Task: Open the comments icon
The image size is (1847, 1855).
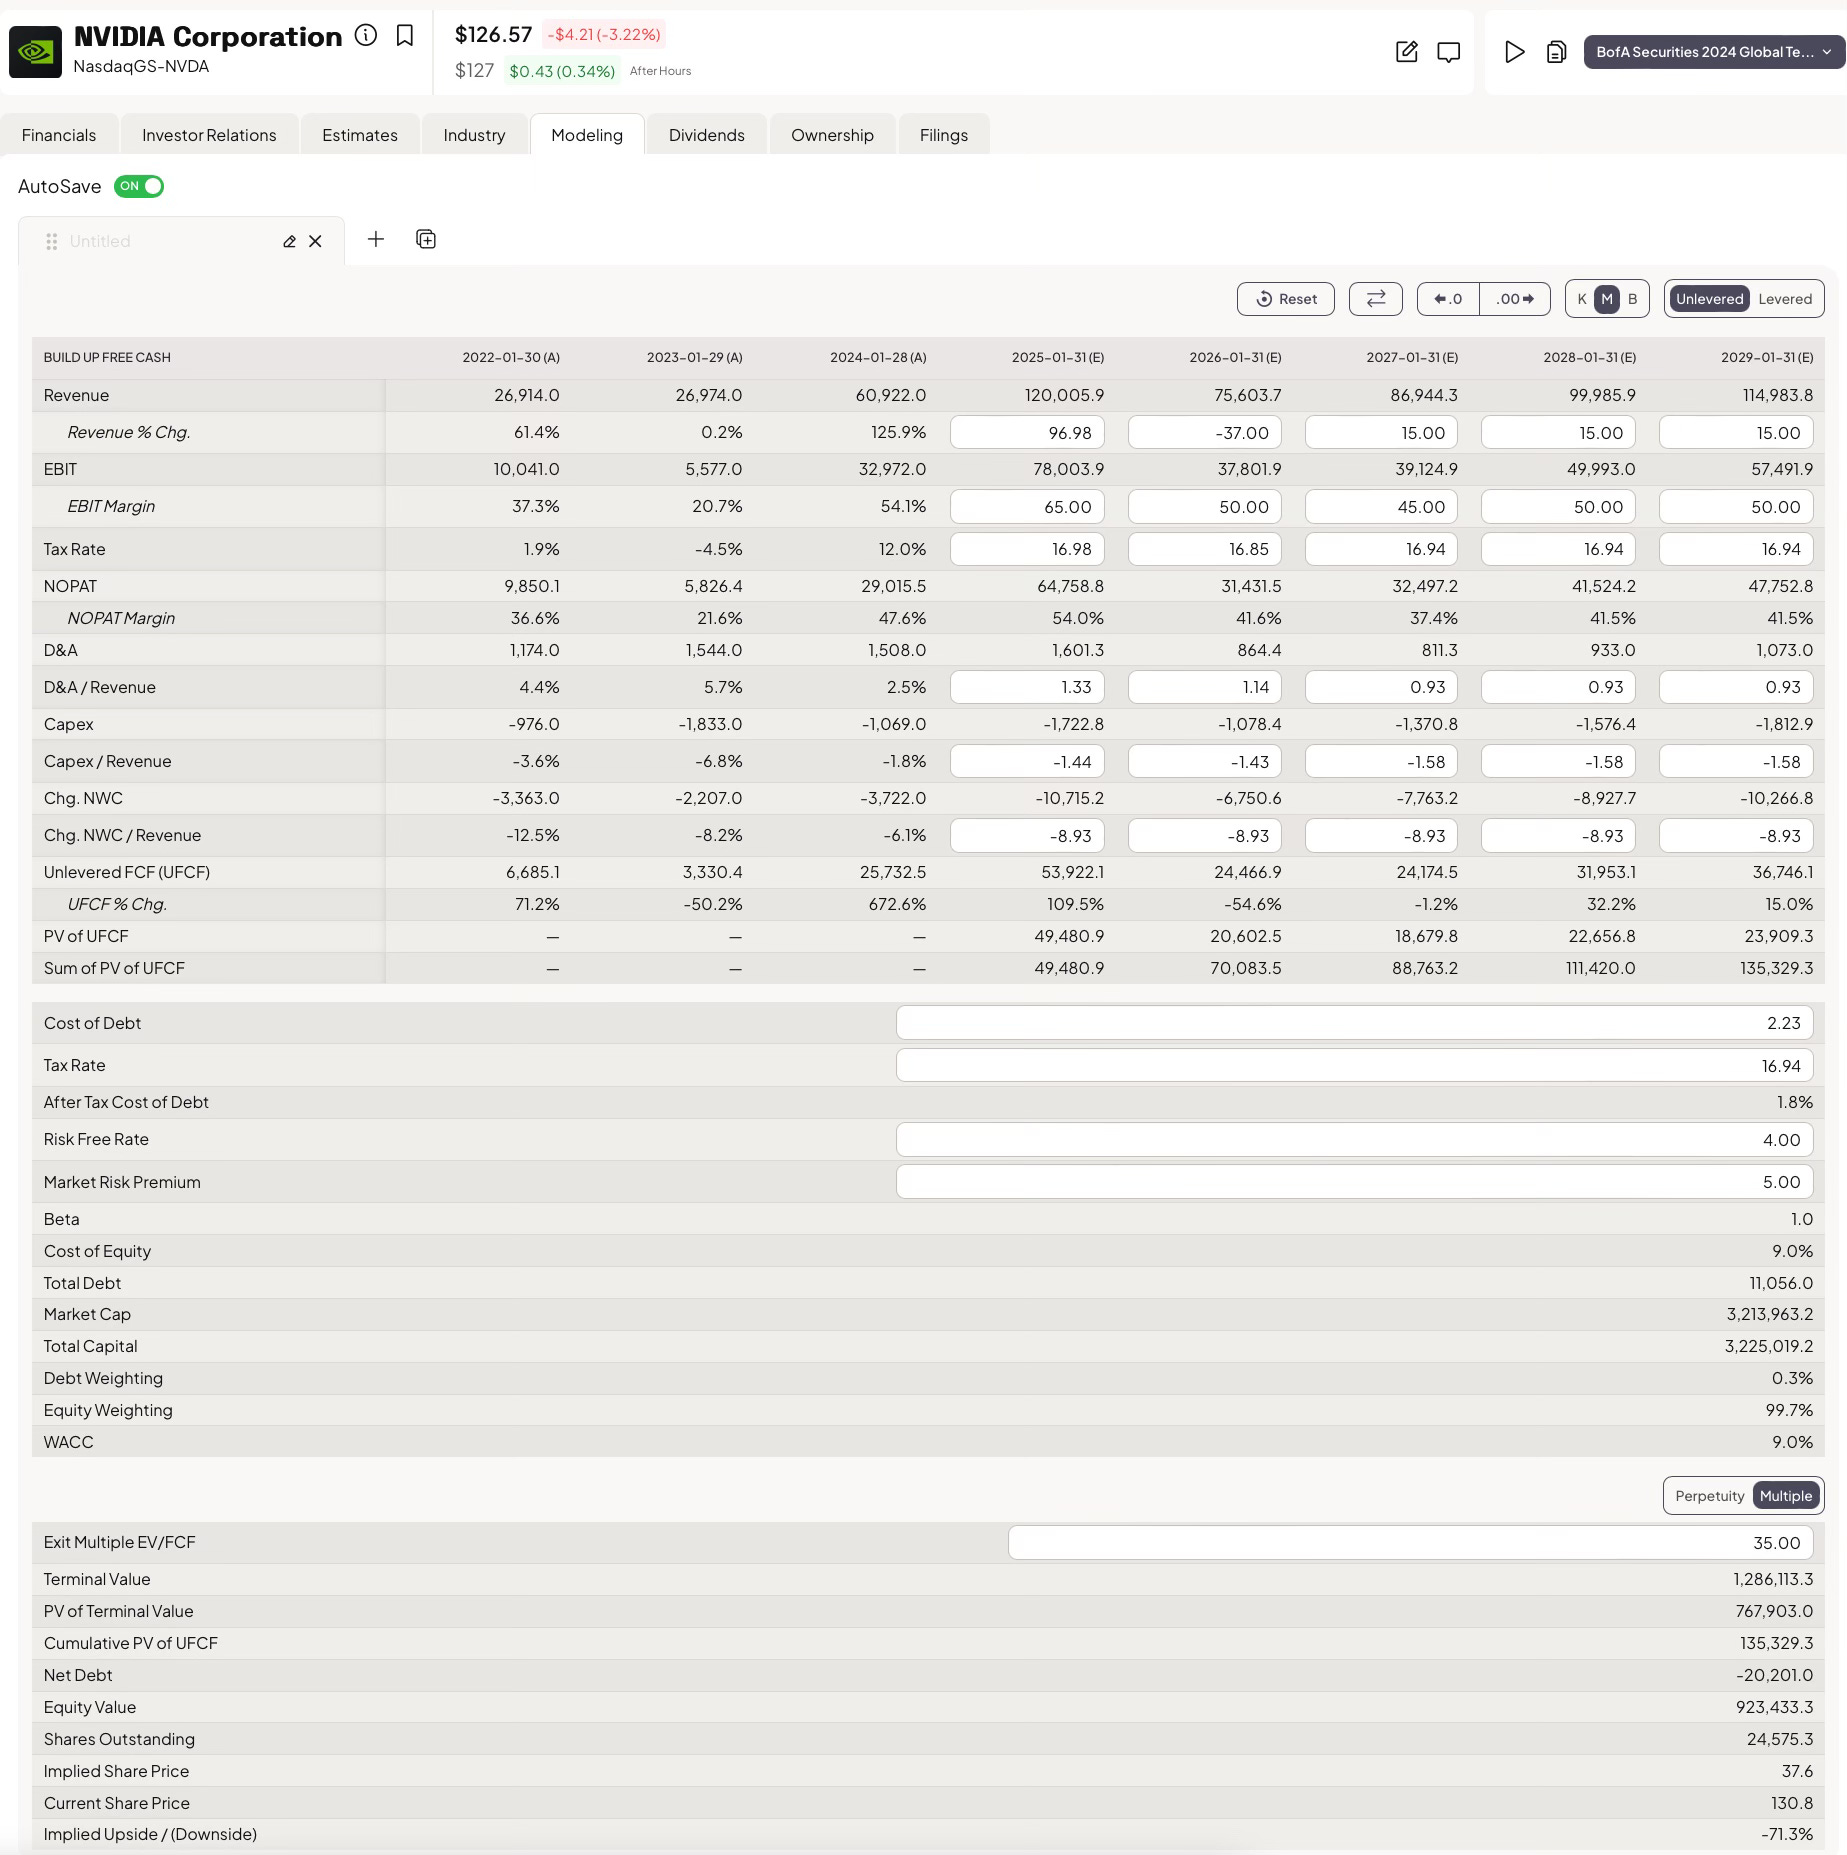Action: (x=1448, y=52)
